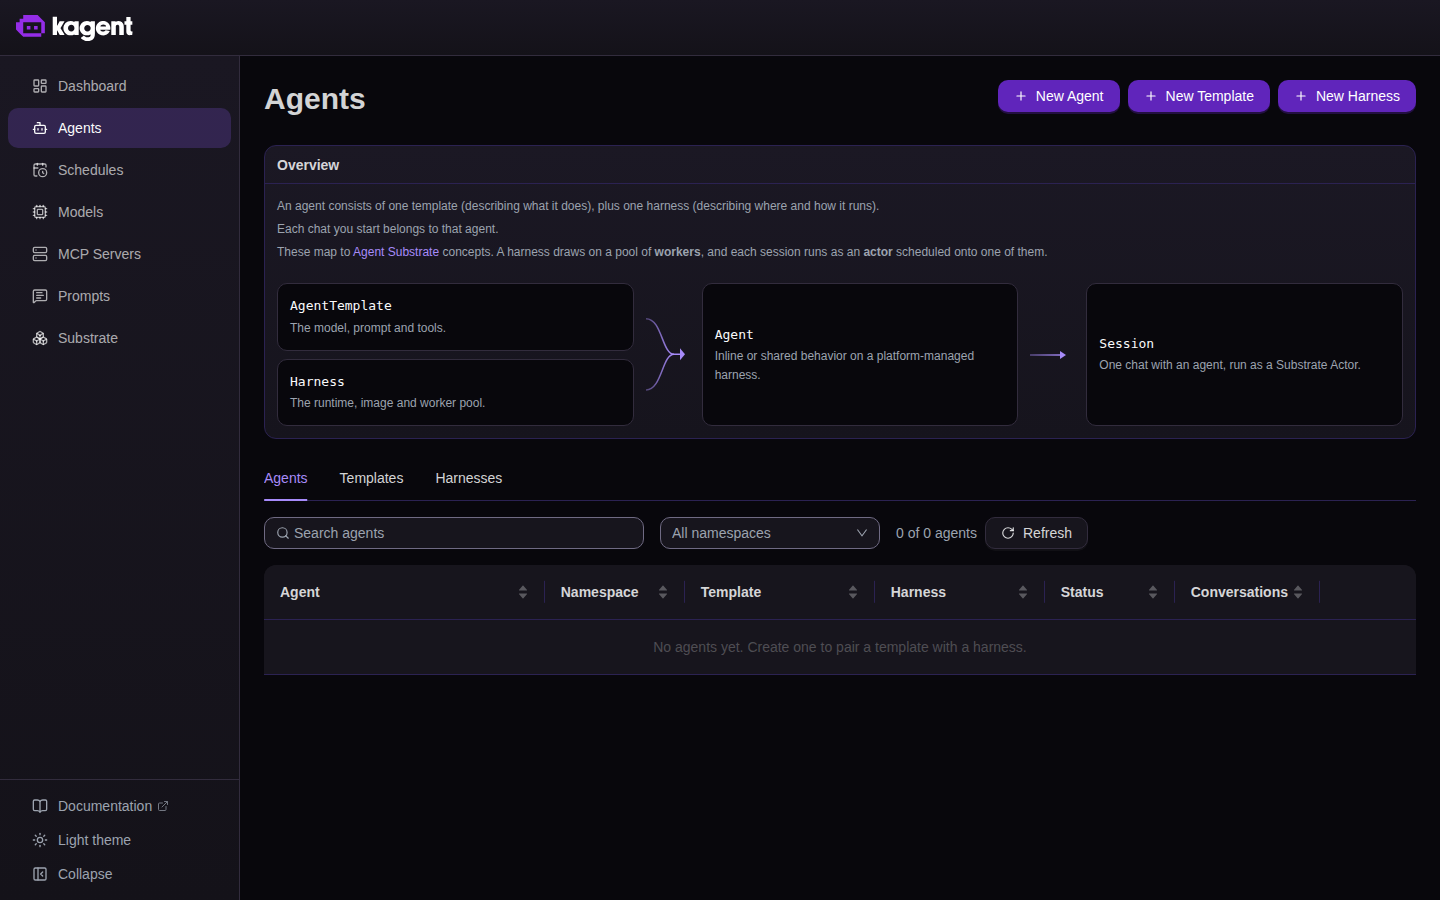
Task: Sort by Agent column using sort arrows
Action: [x=523, y=592]
